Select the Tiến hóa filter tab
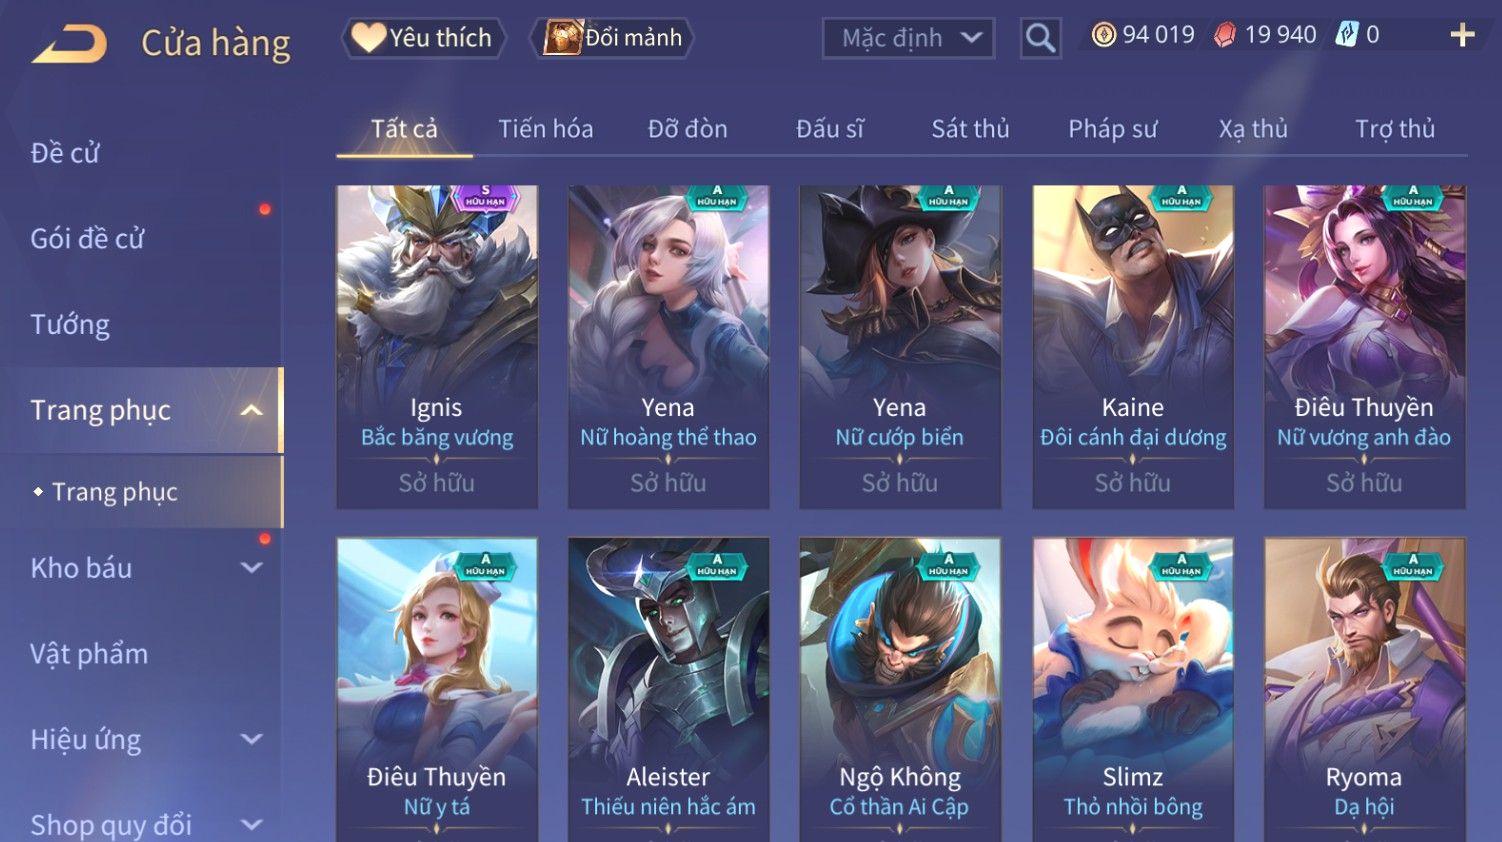The image size is (1502, 842). [x=546, y=129]
